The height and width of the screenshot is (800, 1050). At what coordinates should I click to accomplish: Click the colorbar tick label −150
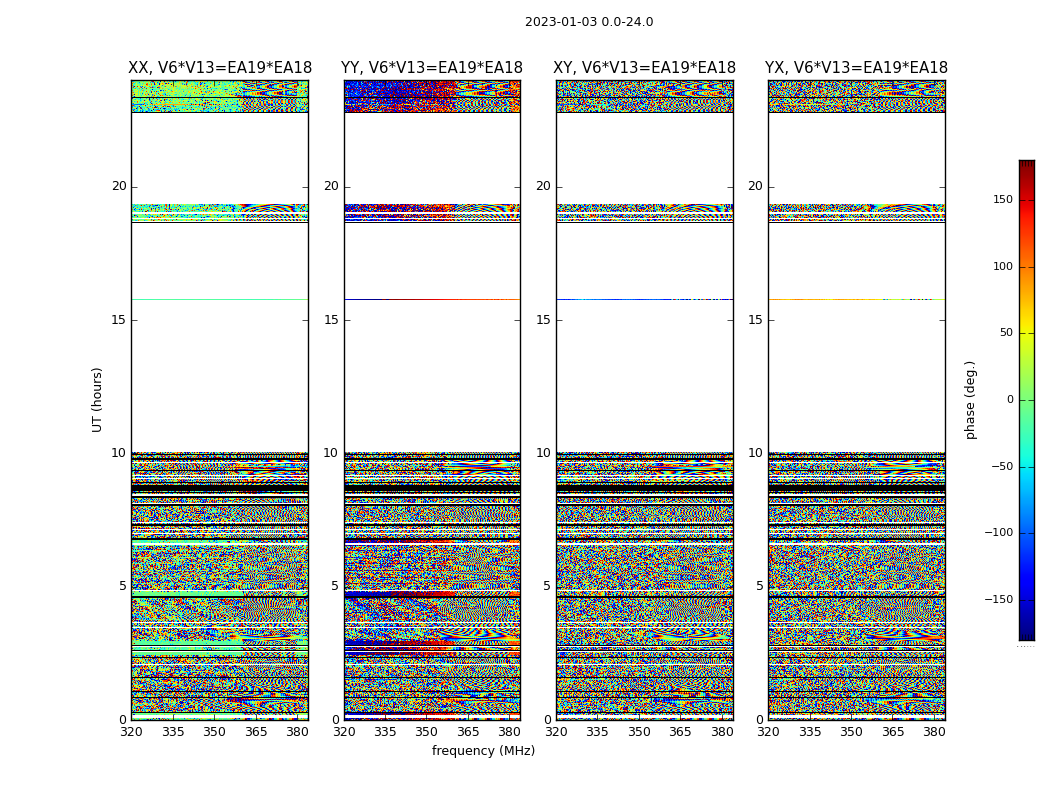[999, 599]
